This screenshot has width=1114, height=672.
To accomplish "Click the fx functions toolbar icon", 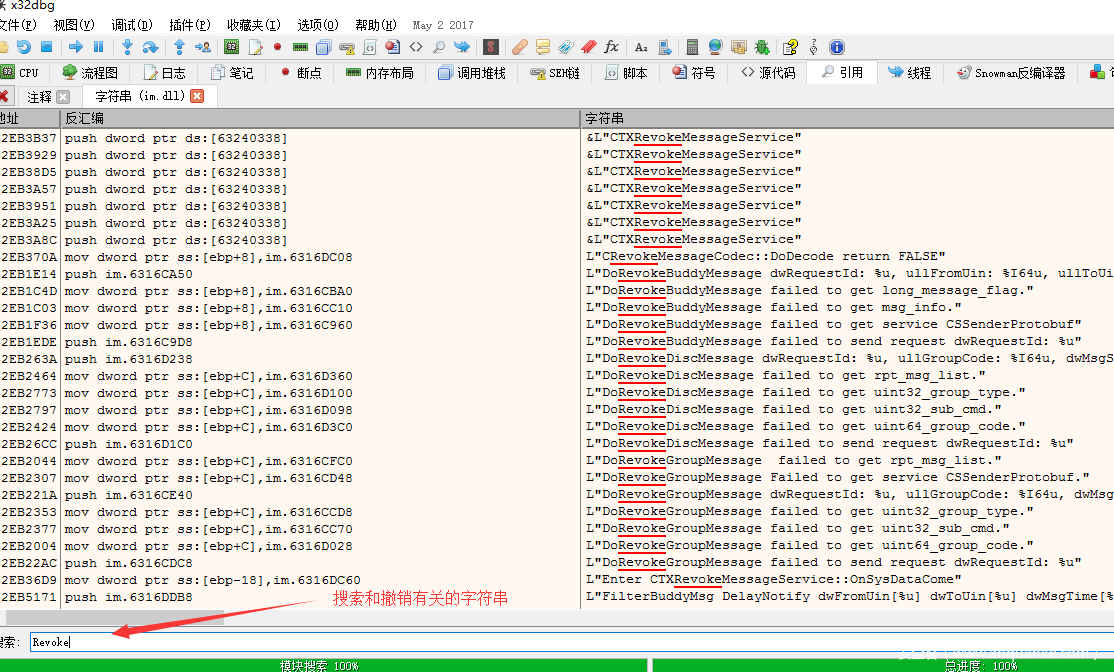I will [x=611, y=47].
